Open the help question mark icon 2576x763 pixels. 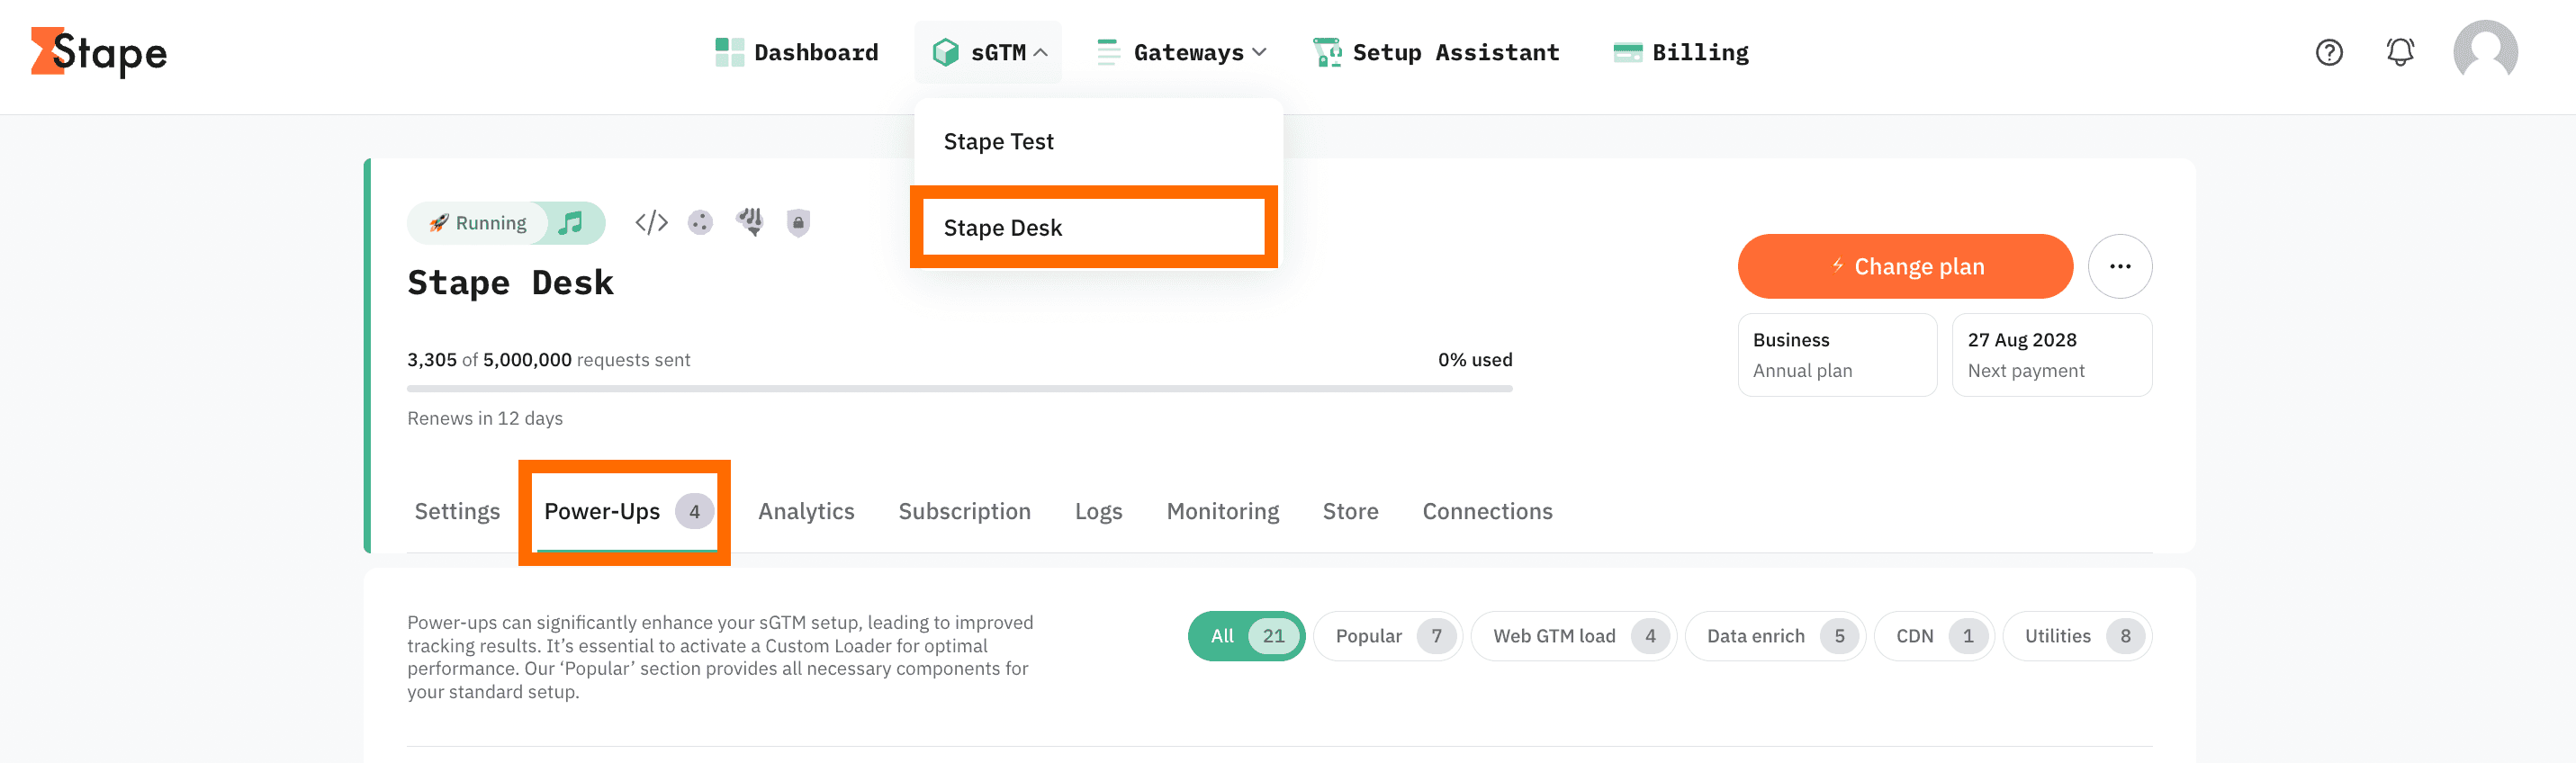click(2329, 52)
